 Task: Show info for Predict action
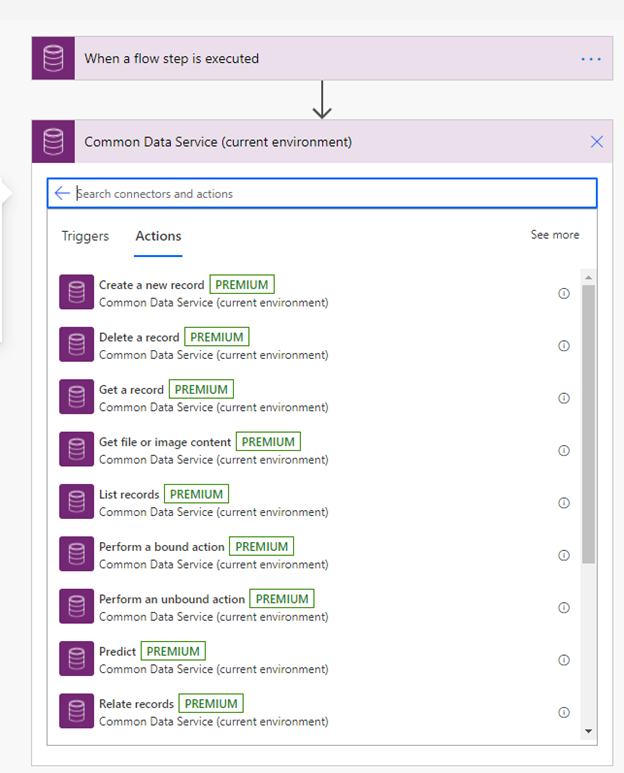pos(564,660)
